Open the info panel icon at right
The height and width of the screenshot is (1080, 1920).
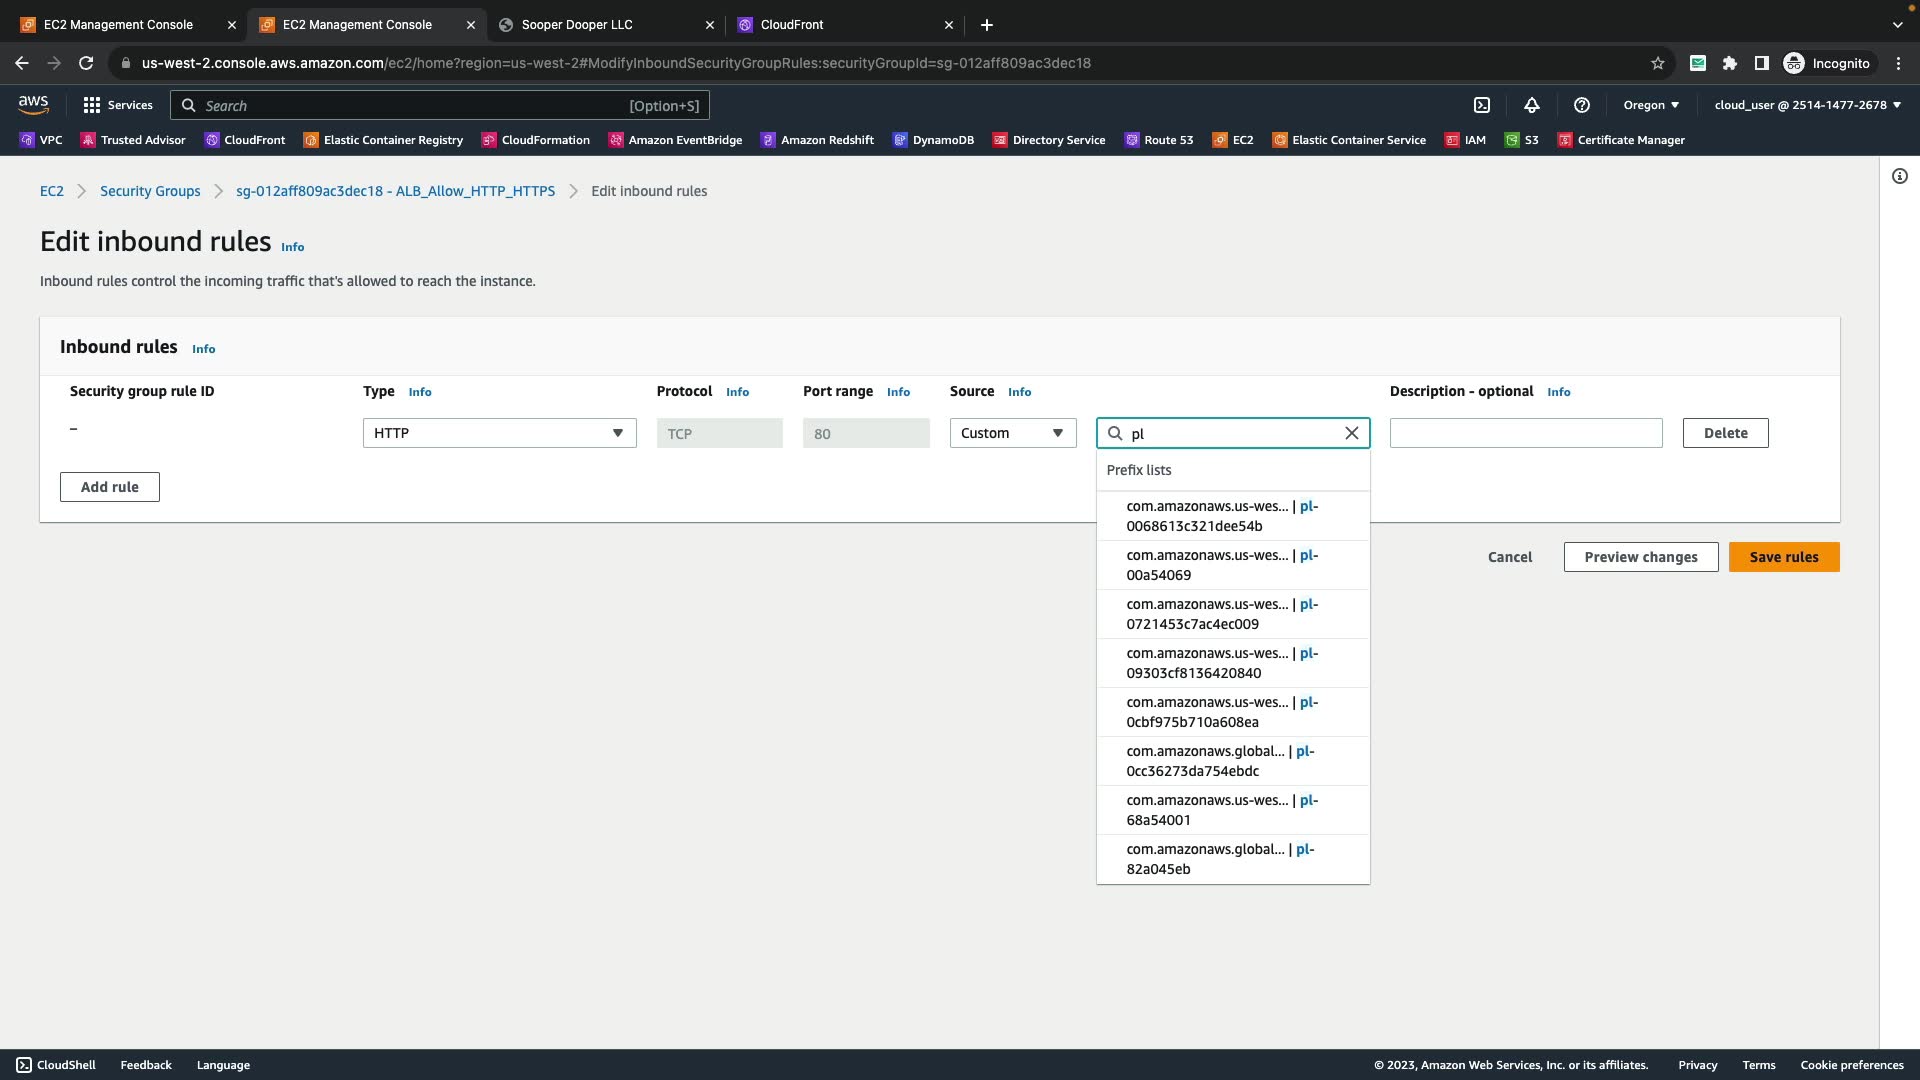point(1899,176)
